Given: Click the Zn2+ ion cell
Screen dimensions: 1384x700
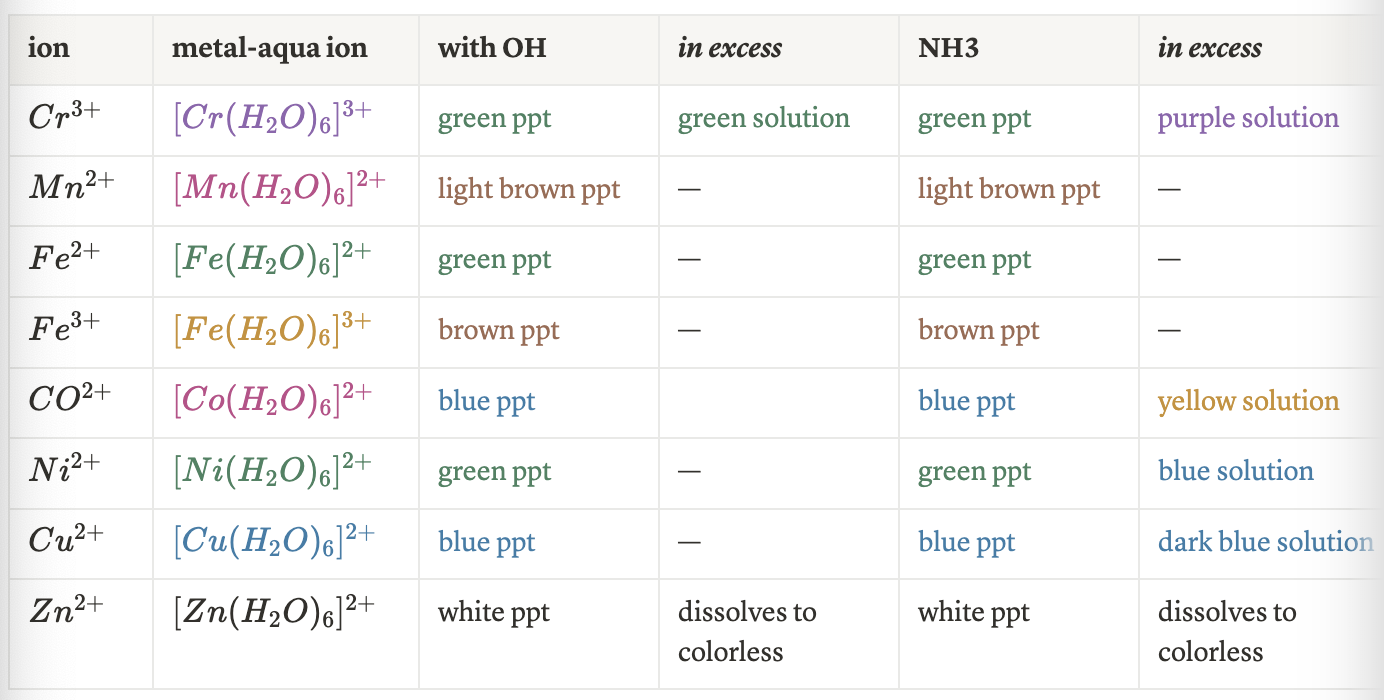Looking at the screenshot, I should [x=65, y=612].
